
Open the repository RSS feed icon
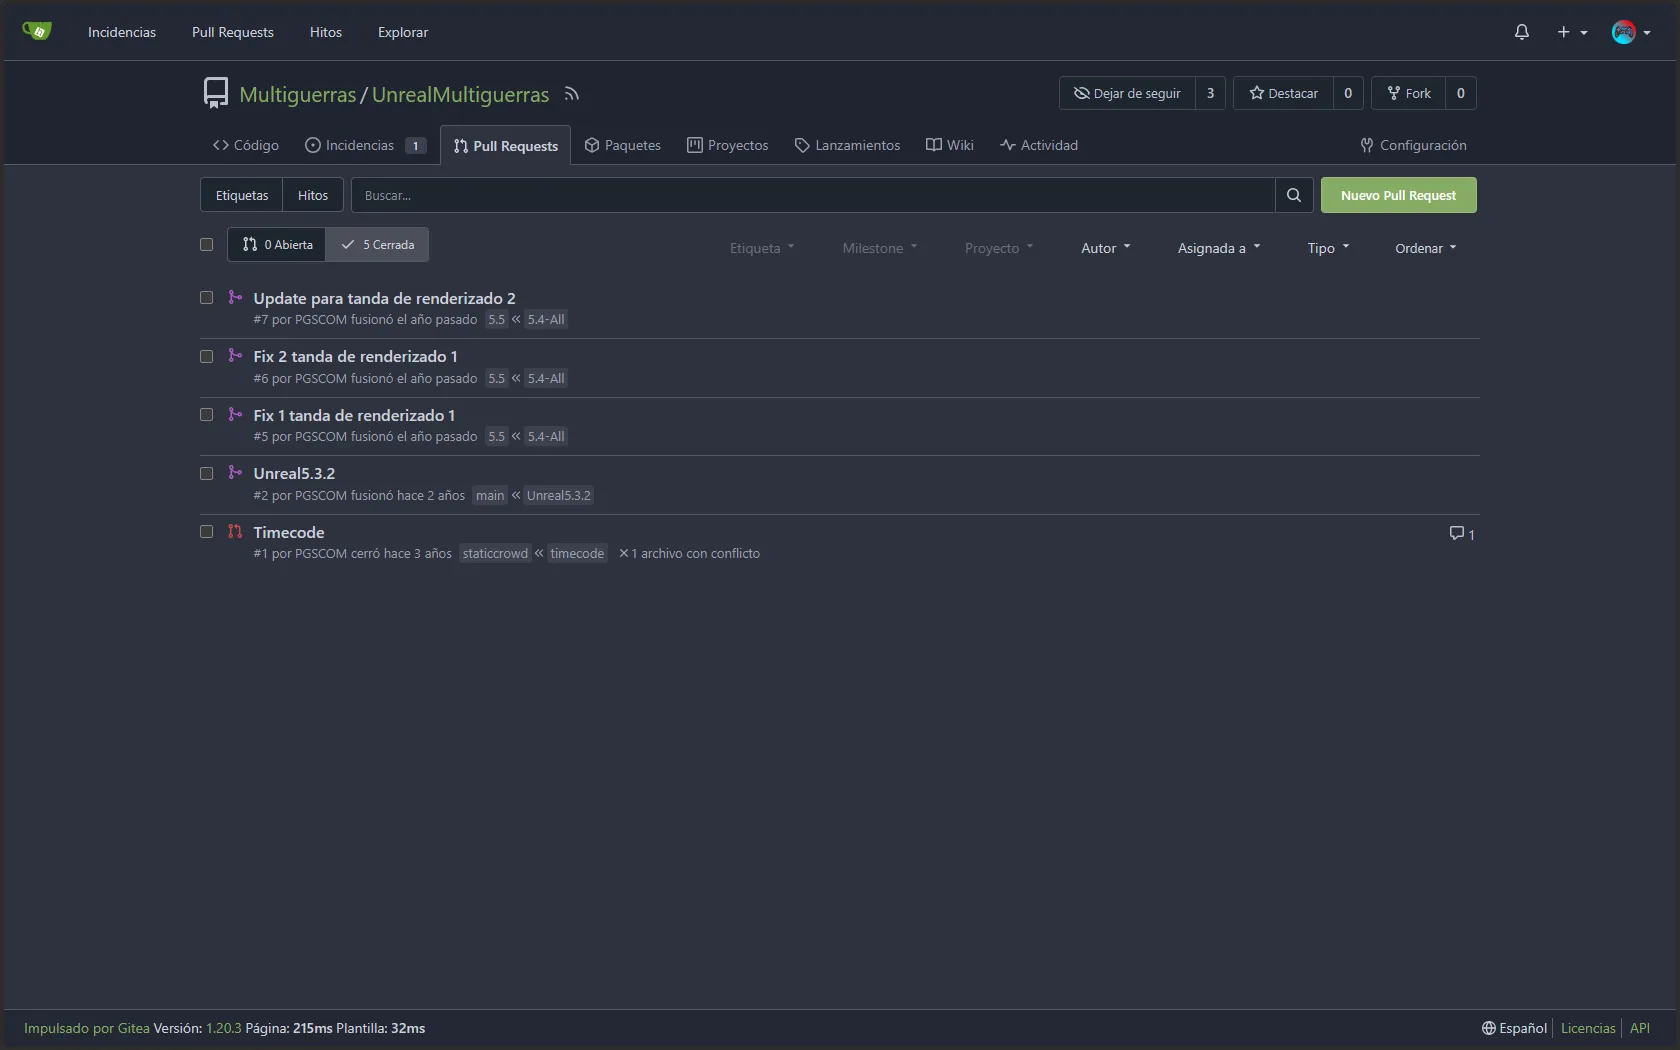click(572, 94)
